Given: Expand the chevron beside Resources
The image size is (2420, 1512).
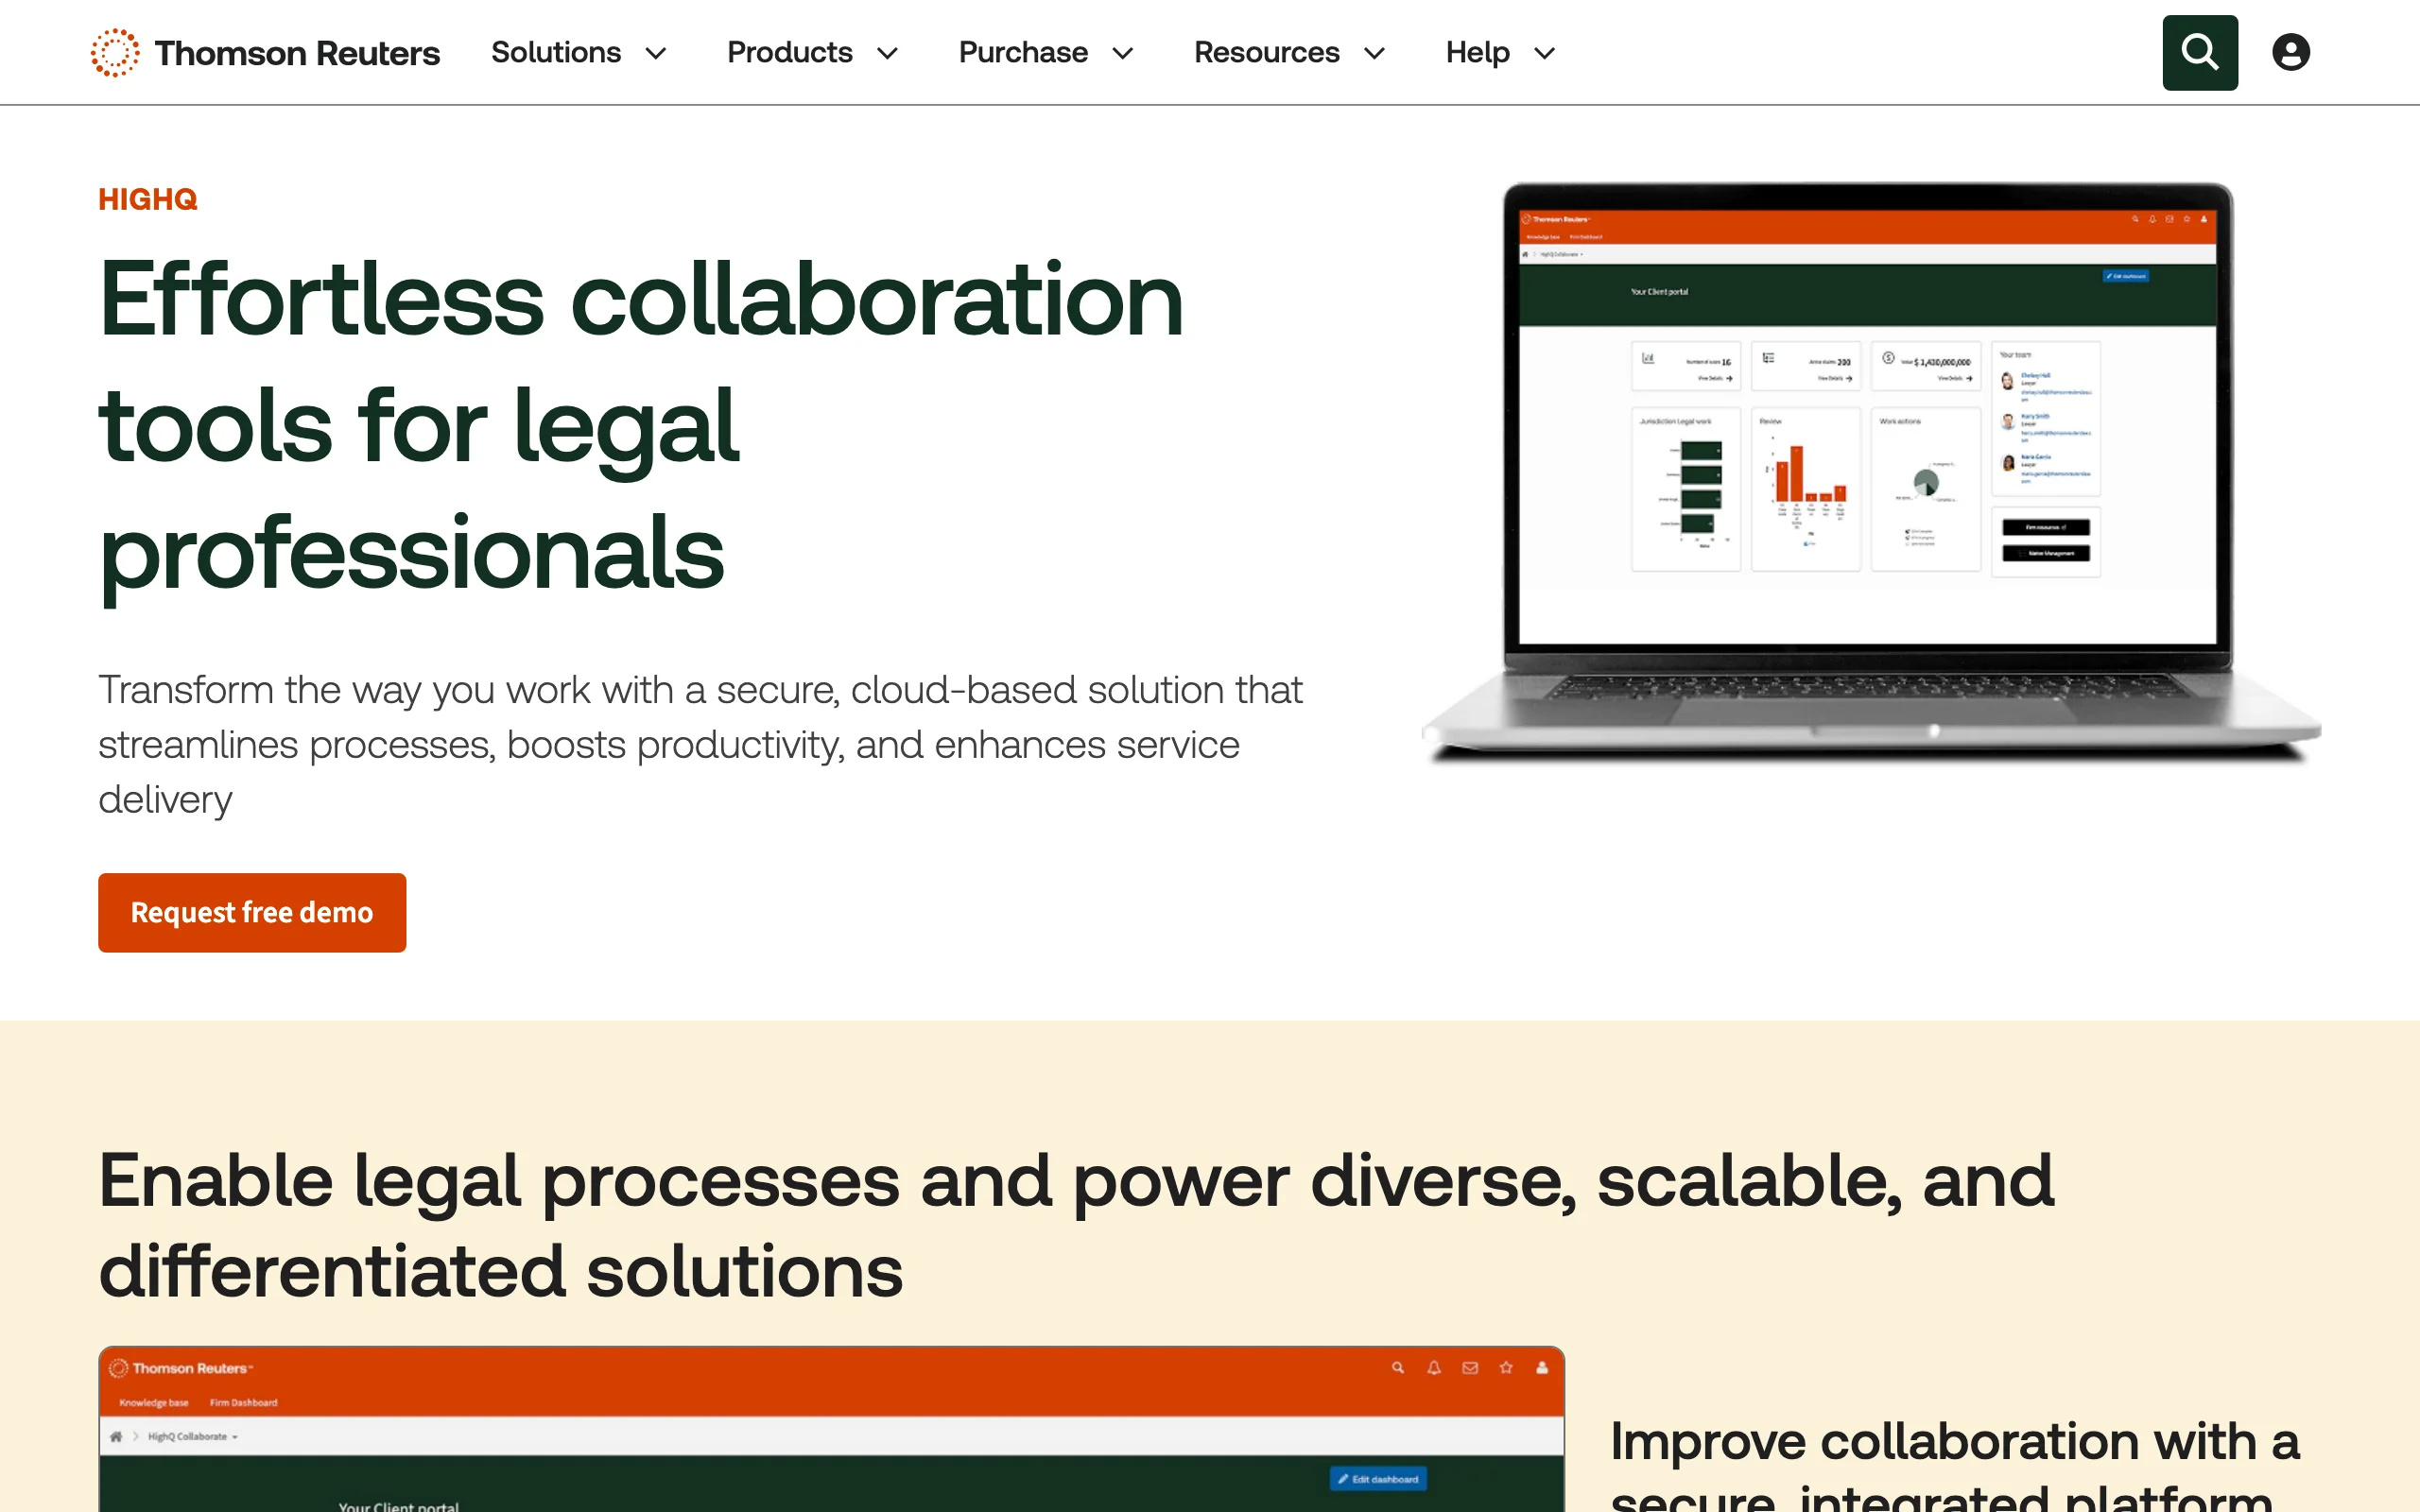Looking at the screenshot, I should 1374,53.
